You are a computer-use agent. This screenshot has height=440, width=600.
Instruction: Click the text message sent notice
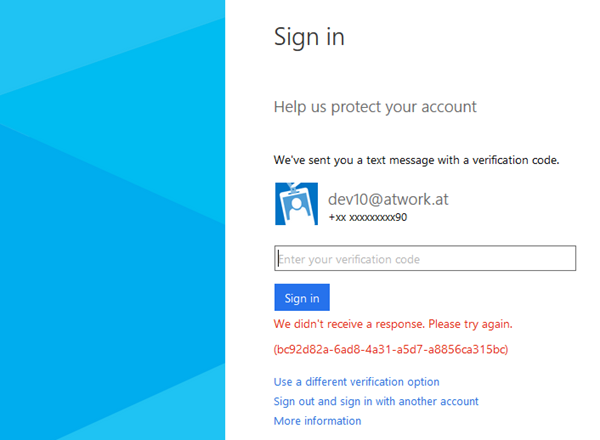pyautogui.click(x=416, y=160)
